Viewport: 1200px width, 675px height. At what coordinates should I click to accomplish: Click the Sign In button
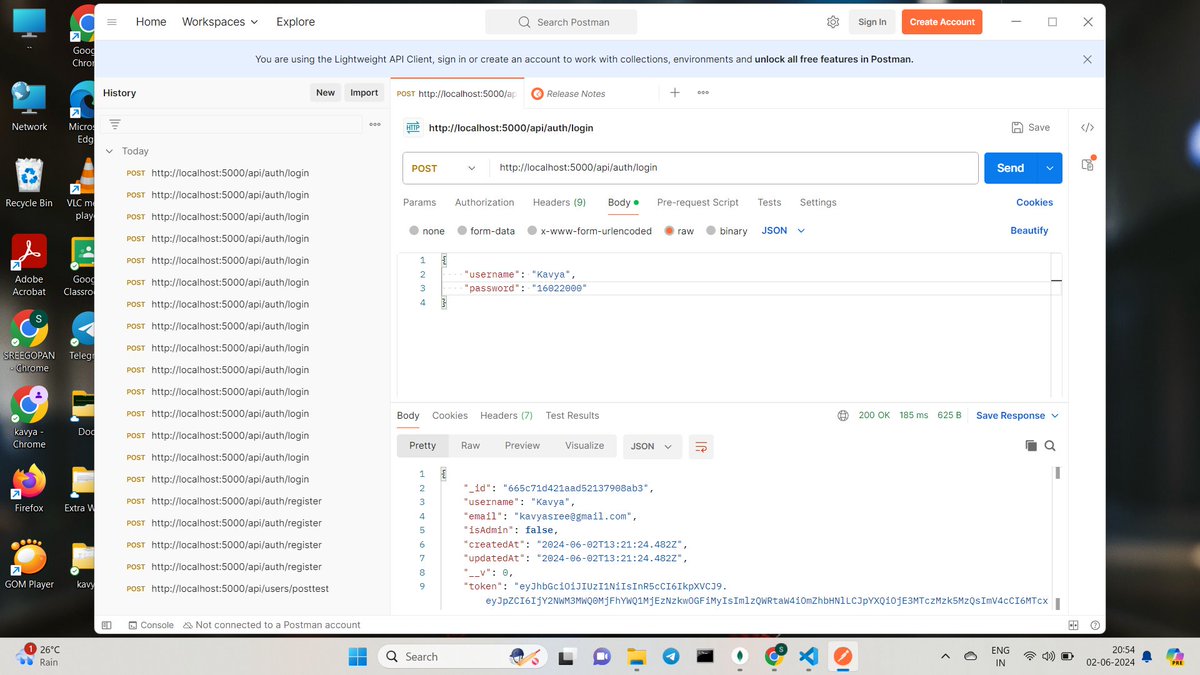[x=872, y=22]
